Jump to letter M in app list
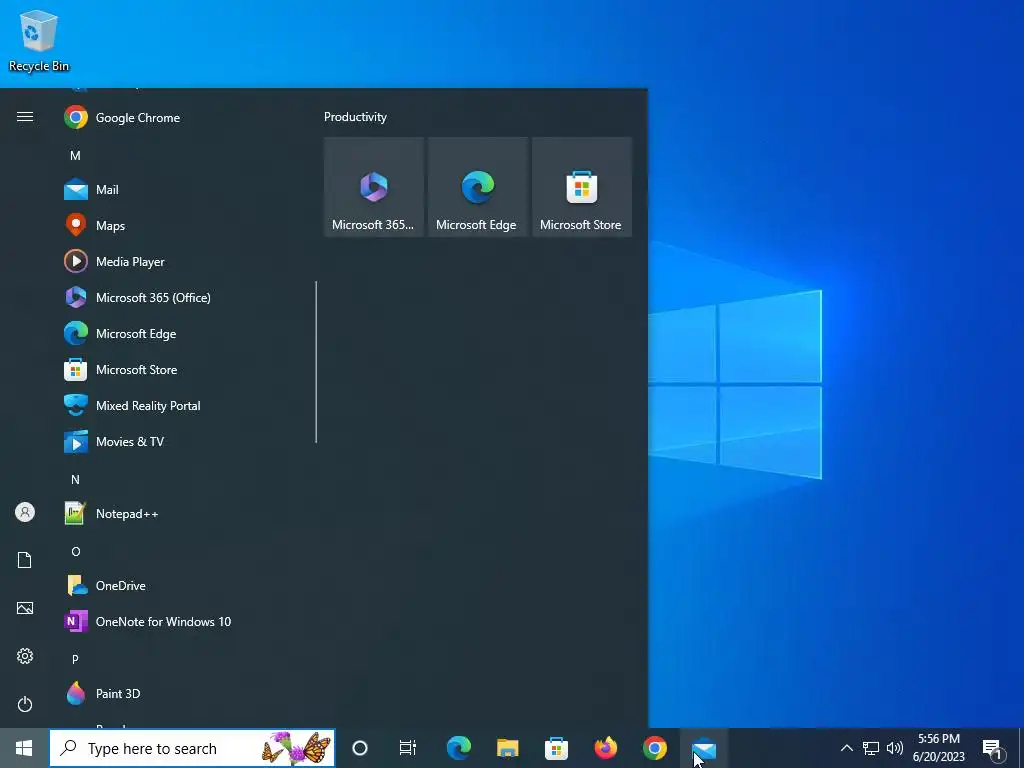Viewport: 1024px width, 768px height. point(75,156)
